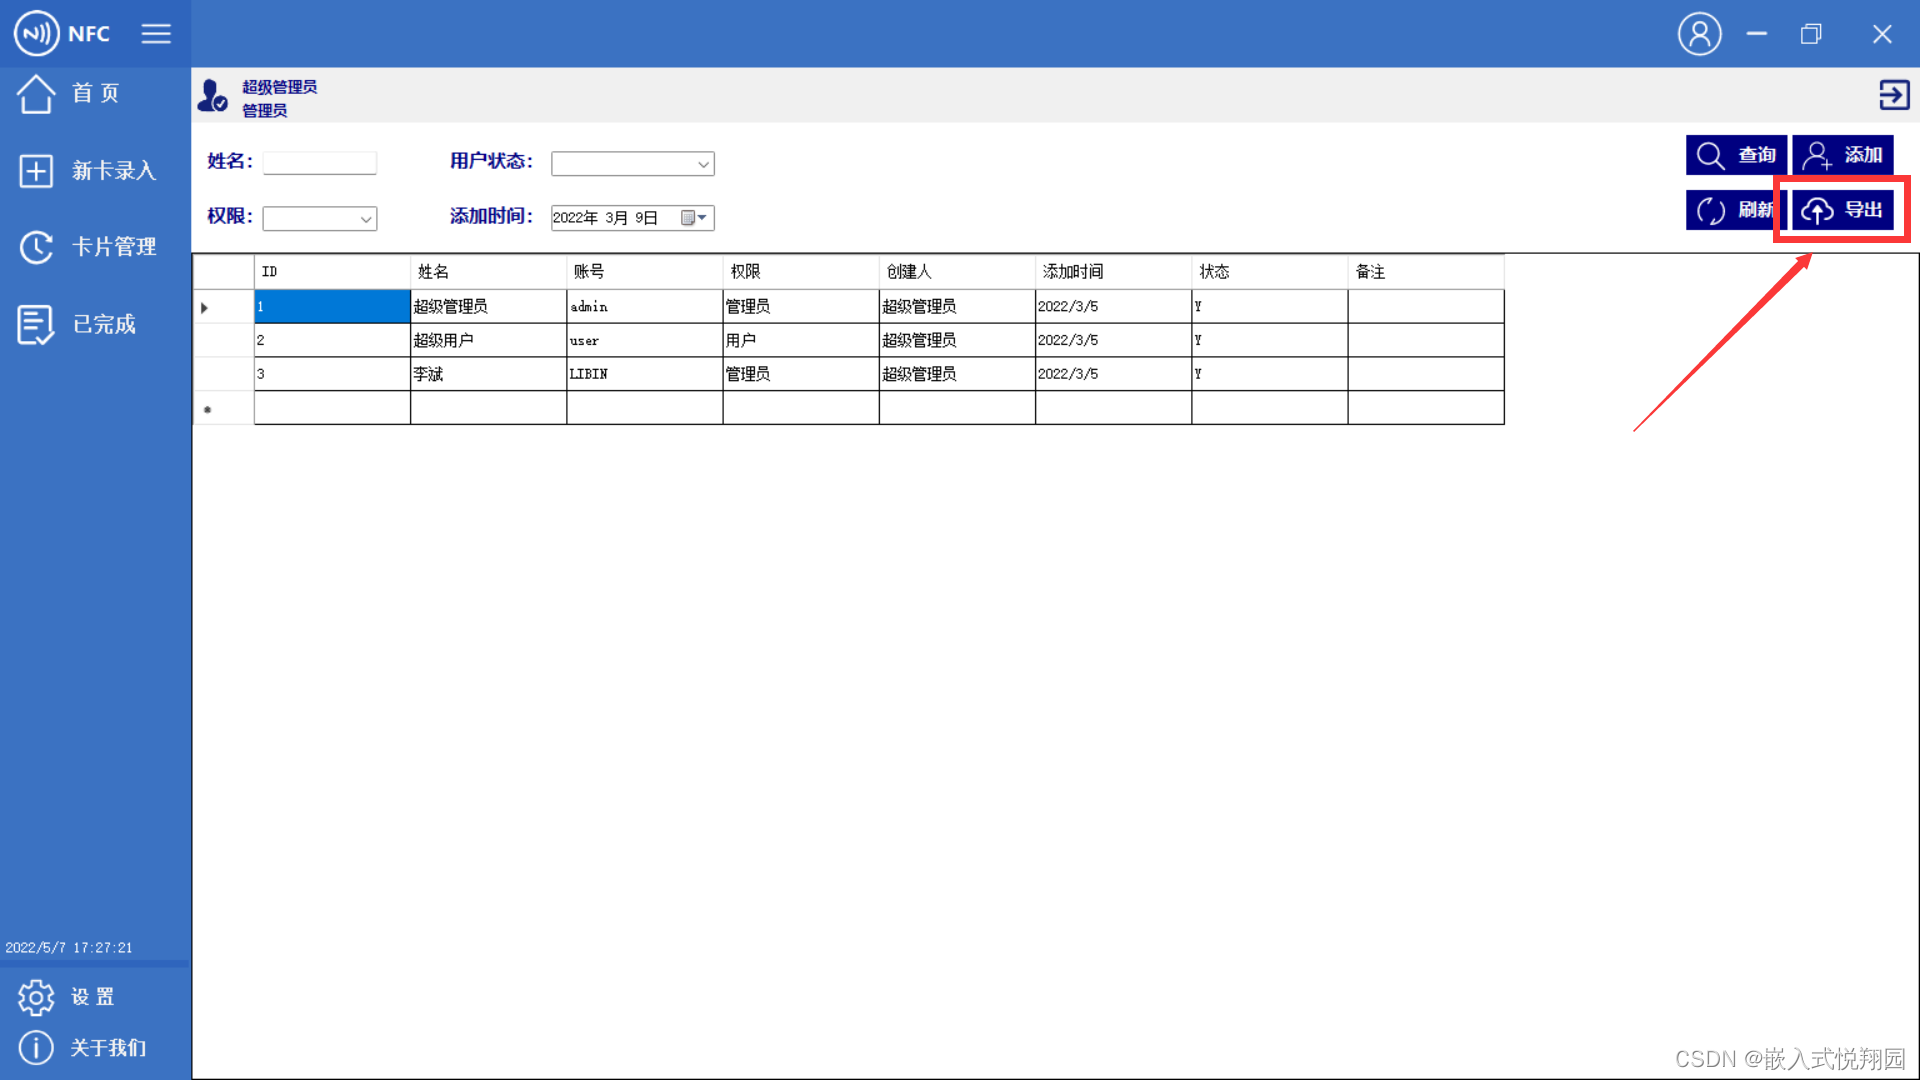Open 首页 home page in sidebar
Screen dimensions: 1920x1080
coord(95,94)
